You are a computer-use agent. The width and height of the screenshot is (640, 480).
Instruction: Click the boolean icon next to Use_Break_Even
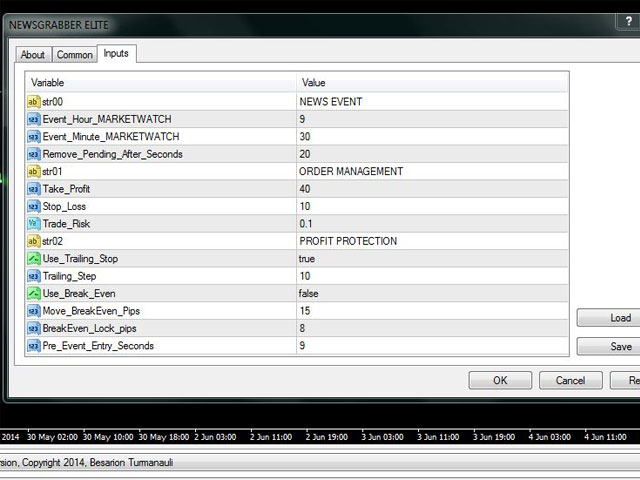pos(33,293)
